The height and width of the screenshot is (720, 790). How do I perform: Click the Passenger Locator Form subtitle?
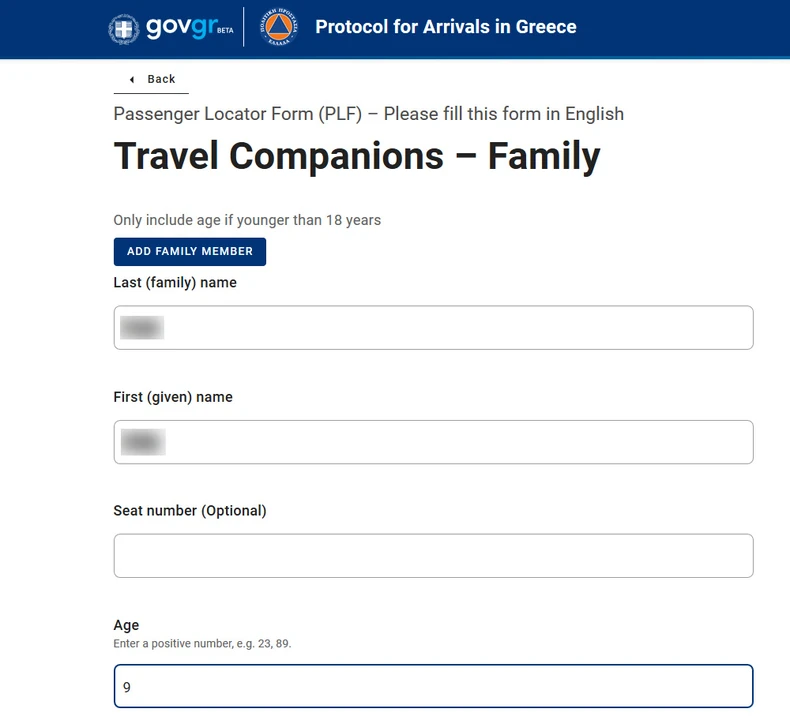click(x=368, y=114)
